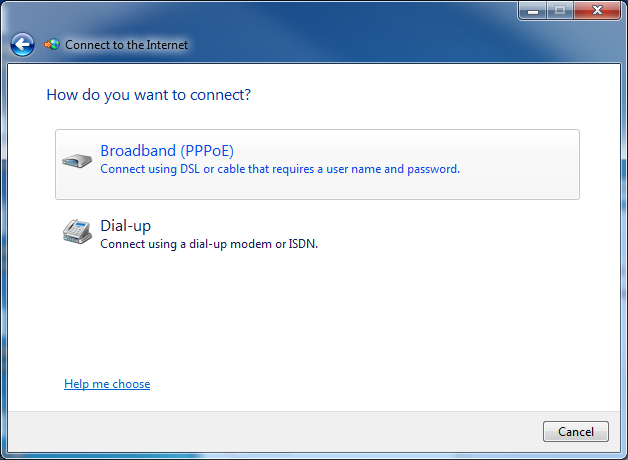
Task: Choose the Dial-up heading
Action: (x=125, y=226)
